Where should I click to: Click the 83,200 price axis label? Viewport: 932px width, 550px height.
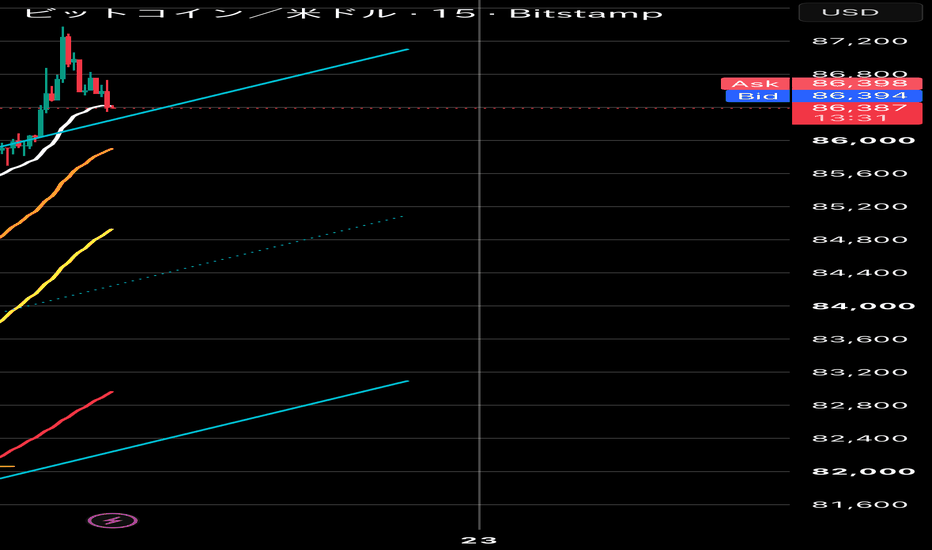(859, 372)
